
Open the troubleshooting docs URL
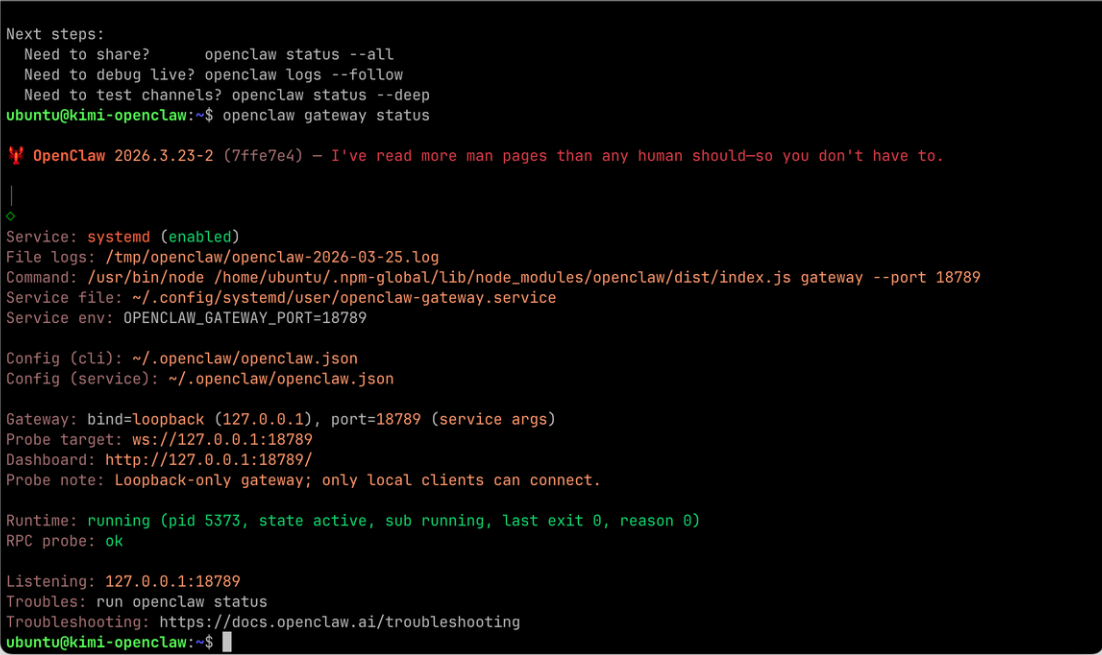click(x=339, y=622)
